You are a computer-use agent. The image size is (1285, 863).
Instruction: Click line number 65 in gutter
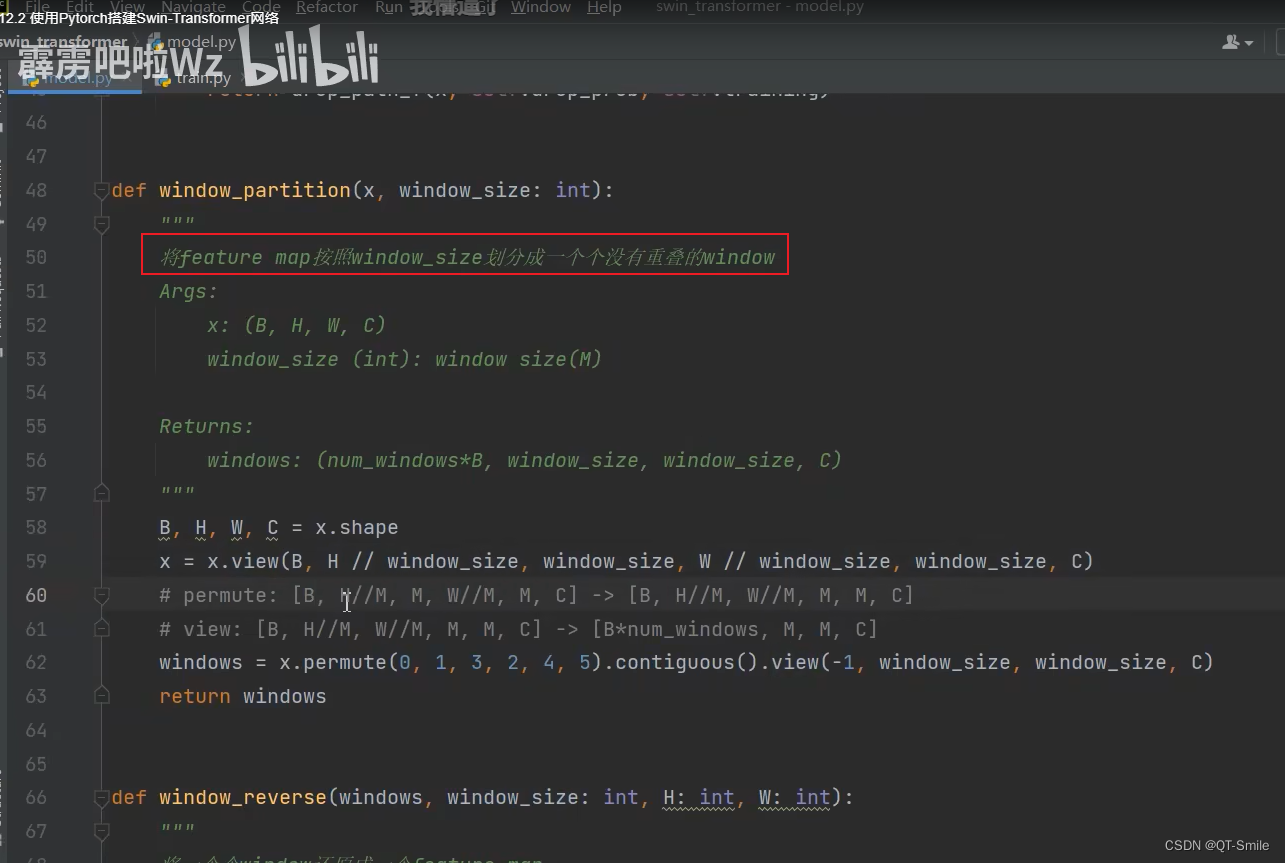[35, 764]
